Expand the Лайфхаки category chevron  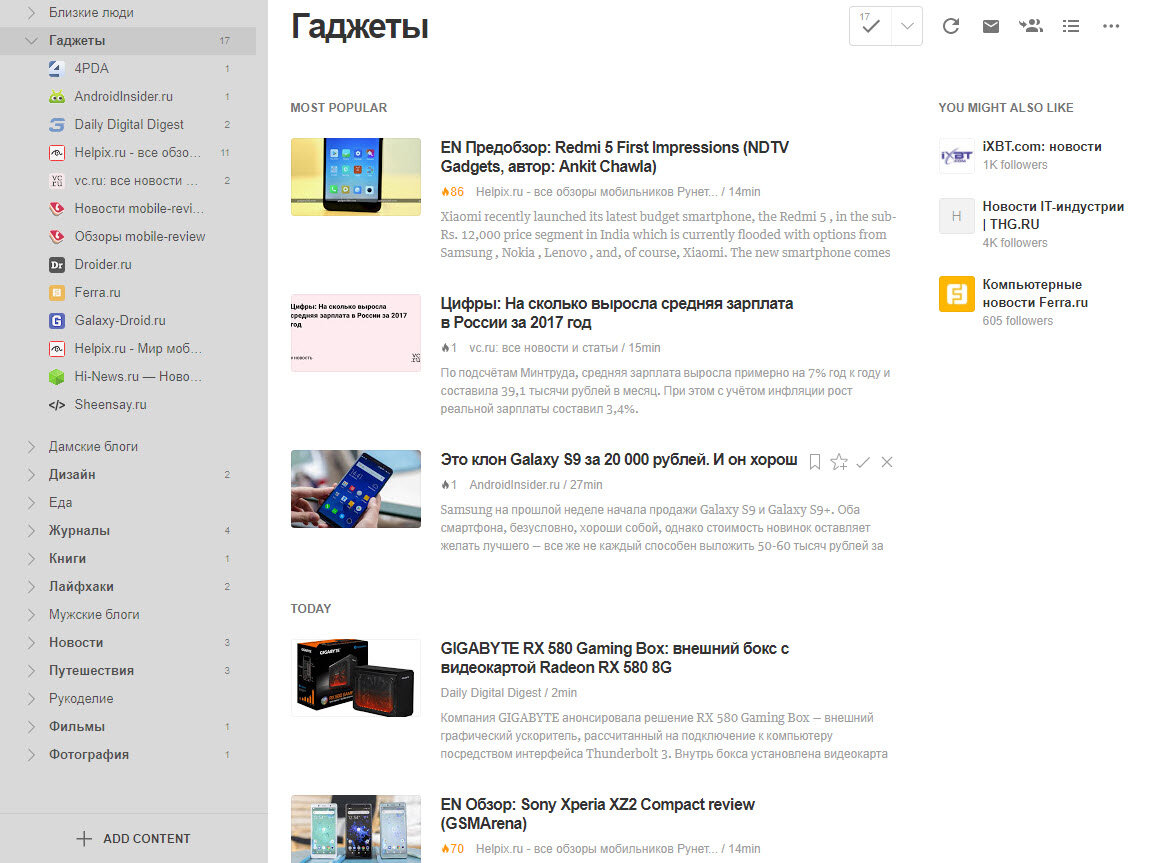tap(31, 587)
